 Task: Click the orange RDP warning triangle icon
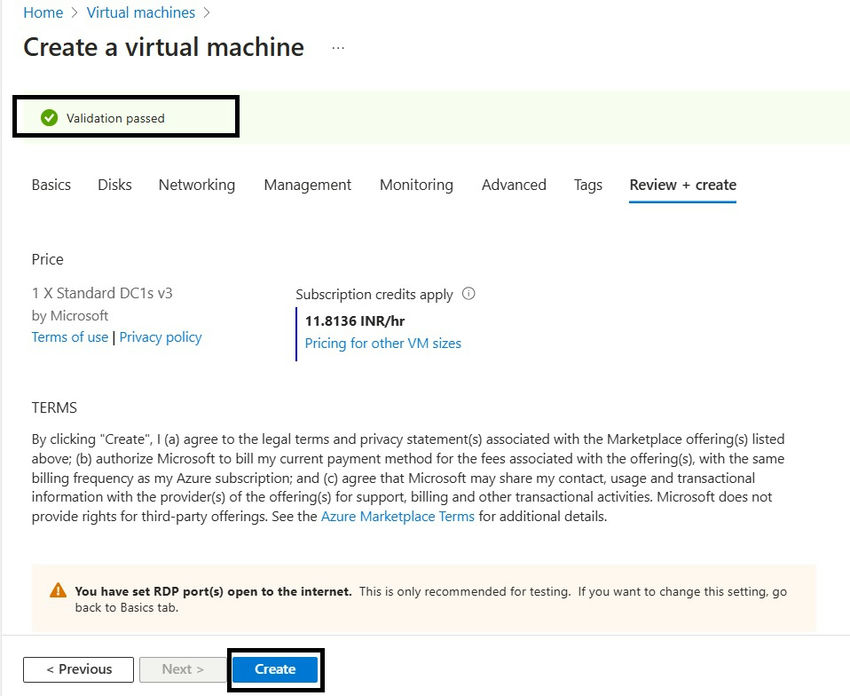[58, 591]
